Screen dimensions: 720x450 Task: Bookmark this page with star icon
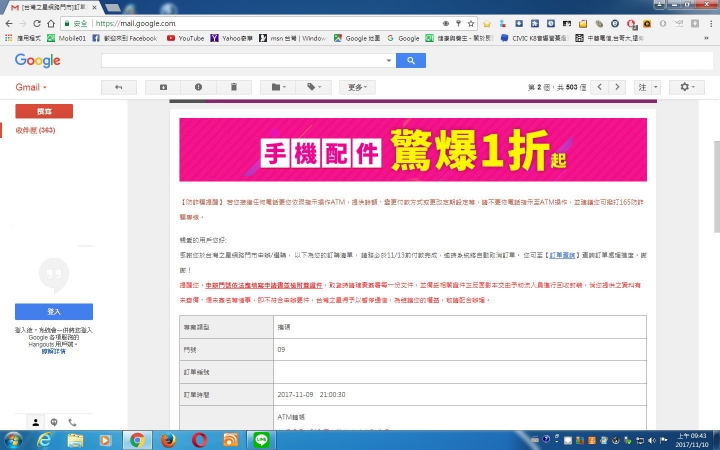coord(471,23)
